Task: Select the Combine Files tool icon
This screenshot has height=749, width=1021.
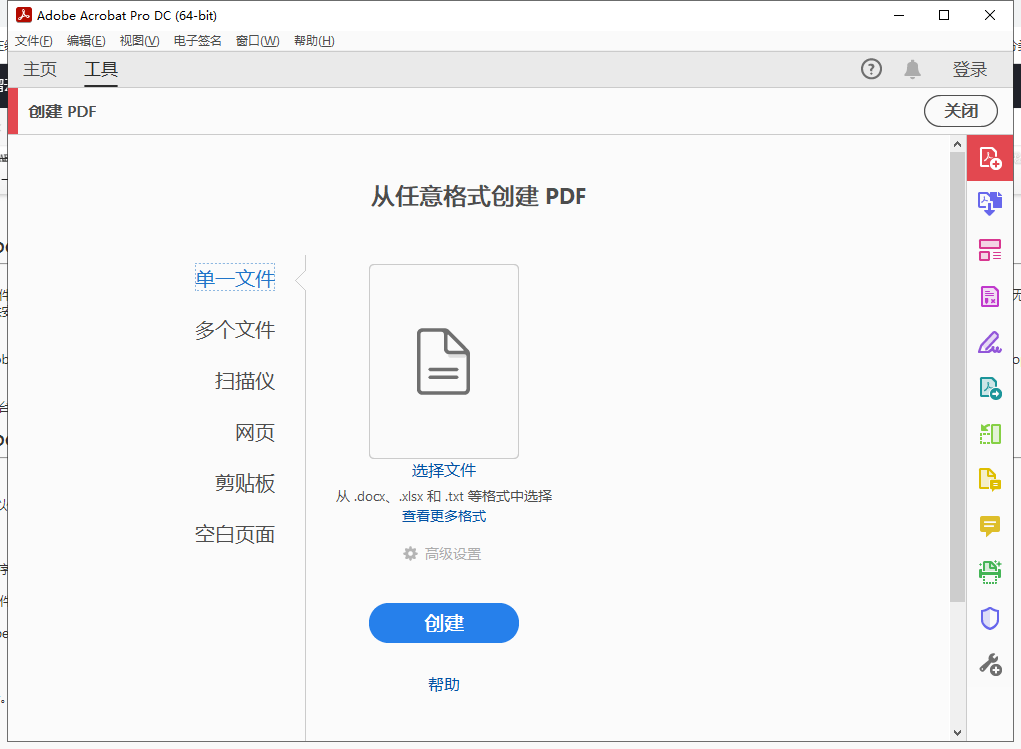Action: point(989,203)
